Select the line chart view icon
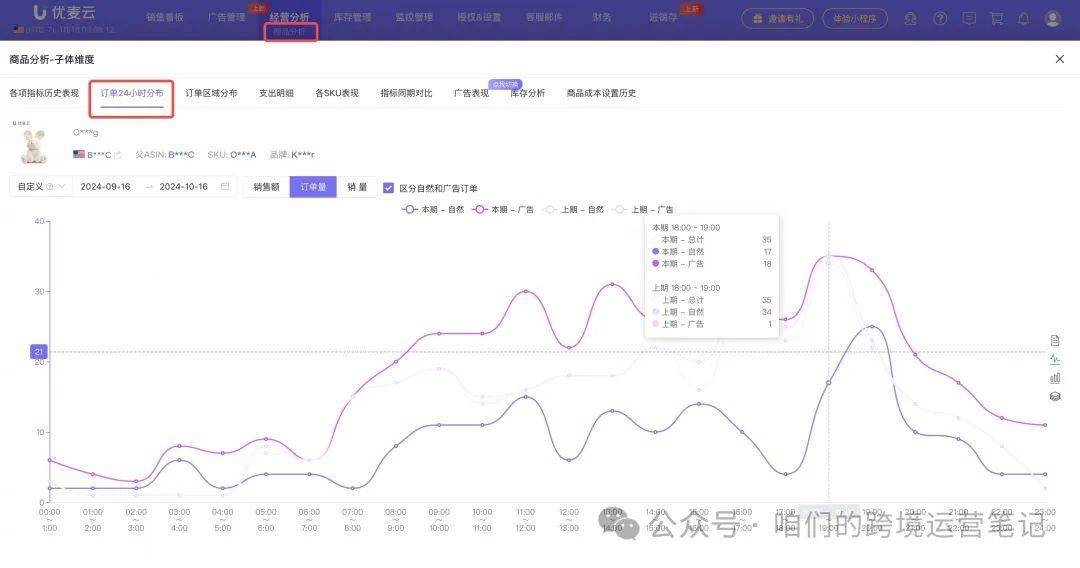 1055,359
